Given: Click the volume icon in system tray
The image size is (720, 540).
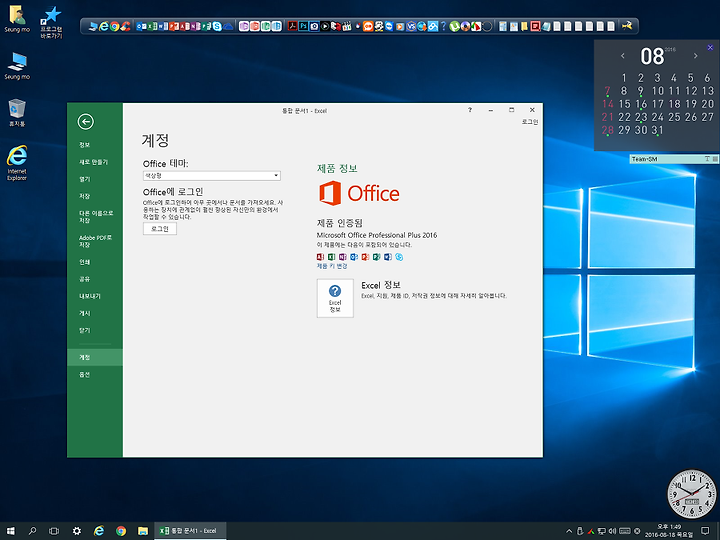Looking at the screenshot, I should pyautogui.click(x=613, y=531).
